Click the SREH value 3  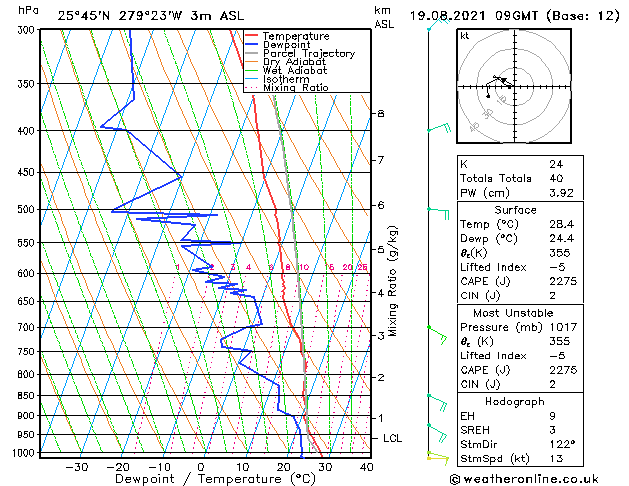click(552, 430)
